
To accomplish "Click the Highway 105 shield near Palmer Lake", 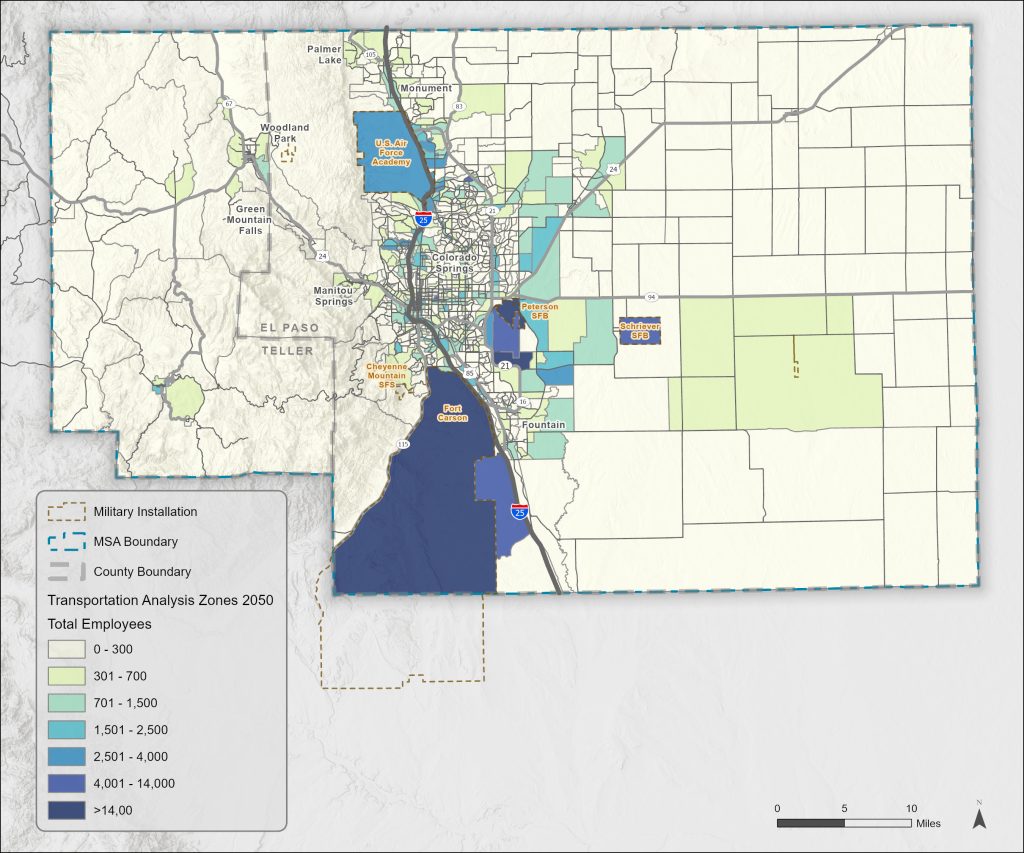I will coord(371,55).
